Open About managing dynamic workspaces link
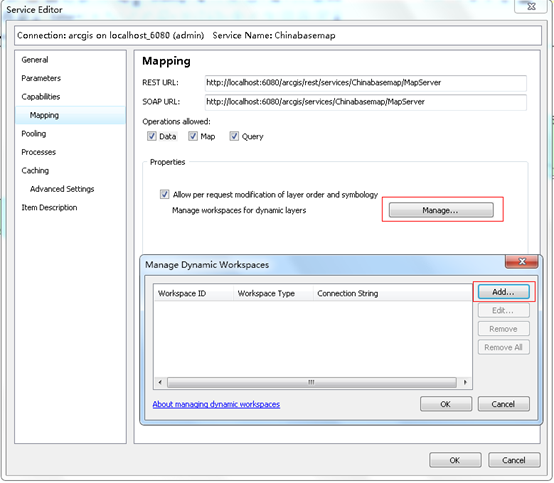Screen dimensions: 554x483 pos(216,404)
